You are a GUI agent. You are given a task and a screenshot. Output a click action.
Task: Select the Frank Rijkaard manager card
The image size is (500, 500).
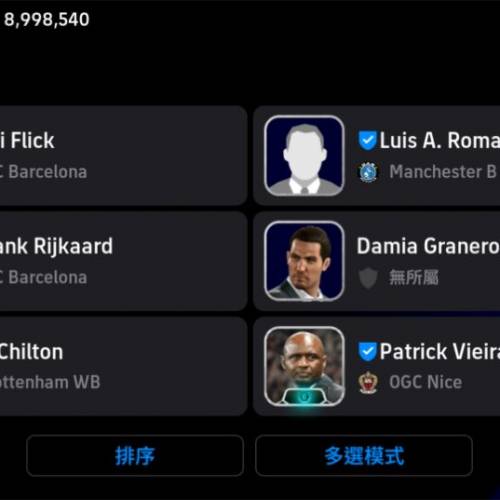click(x=123, y=261)
